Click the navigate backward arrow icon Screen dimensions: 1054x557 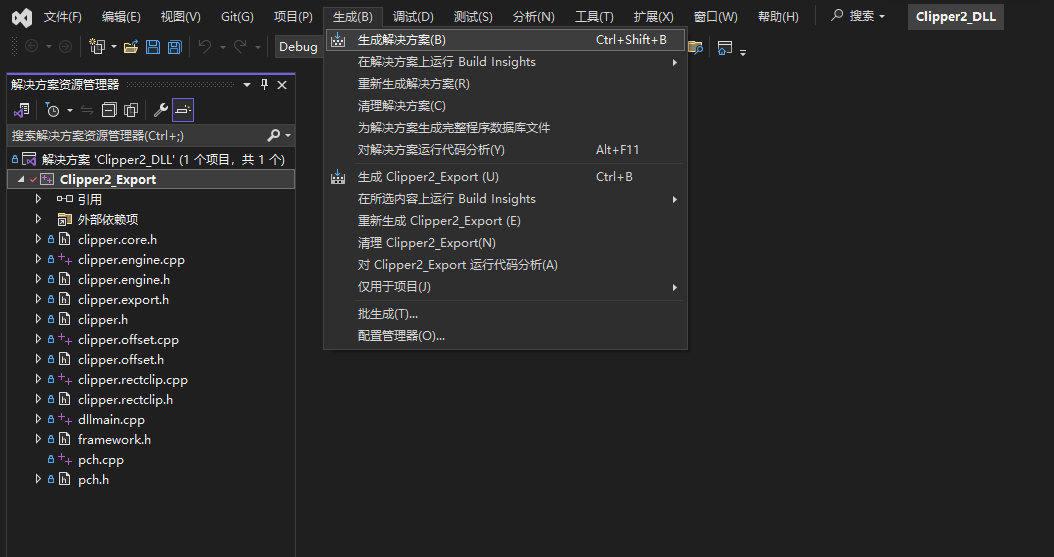coord(31,46)
